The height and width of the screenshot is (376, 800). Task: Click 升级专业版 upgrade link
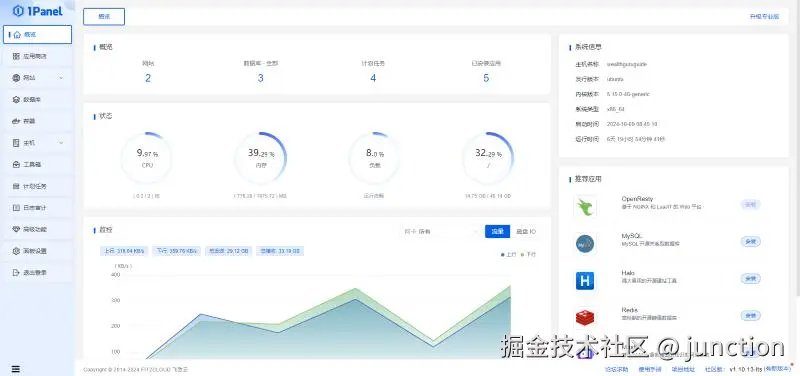(x=764, y=17)
